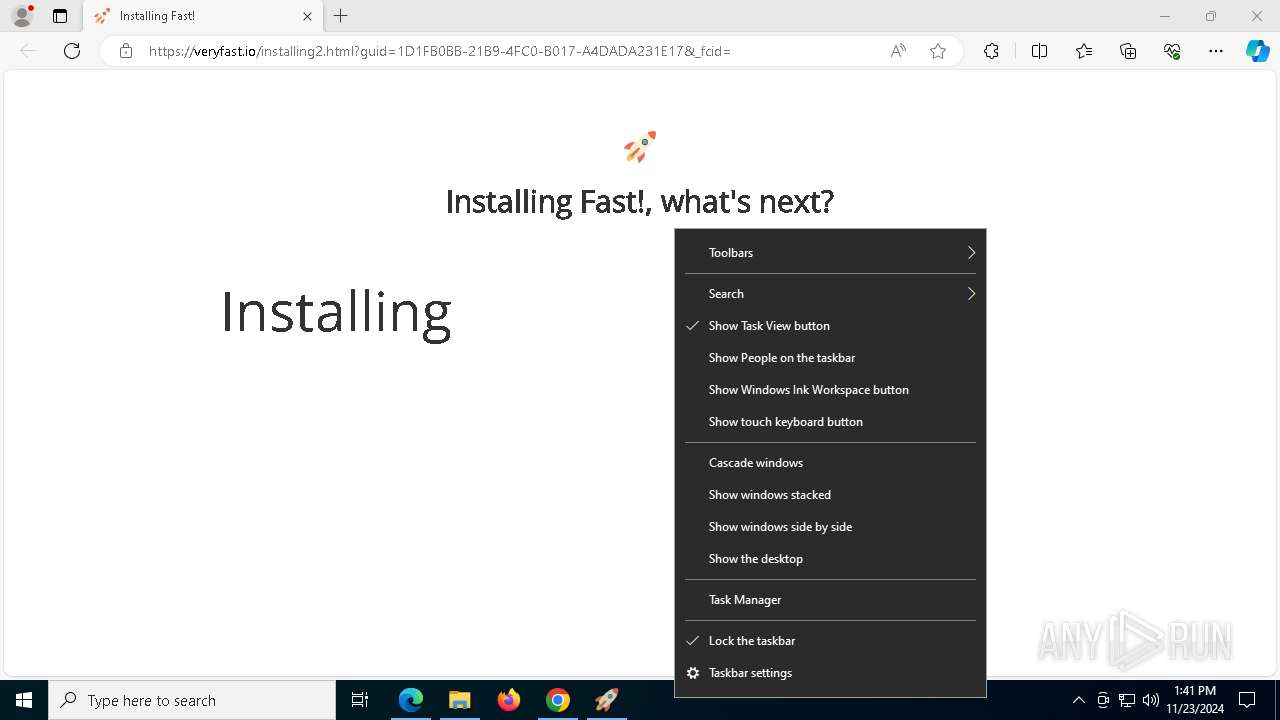Open the tab actions menu icon
The width and height of the screenshot is (1280, 720).
60,16
